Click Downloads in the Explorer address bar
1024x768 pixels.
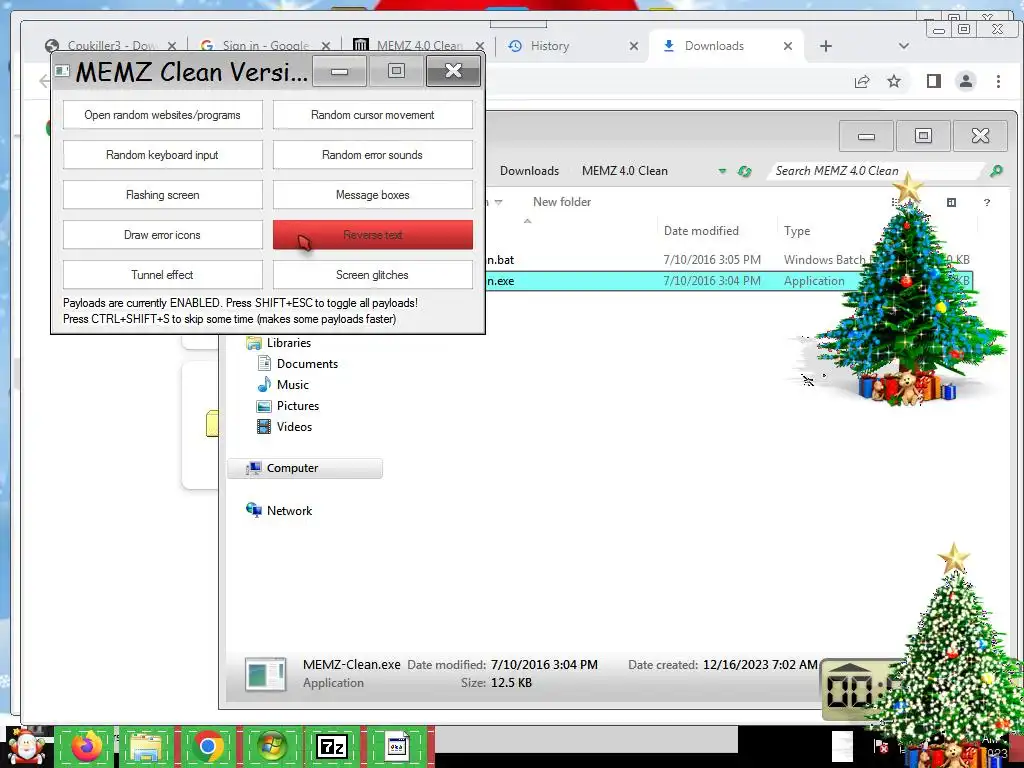pos(529,171)
